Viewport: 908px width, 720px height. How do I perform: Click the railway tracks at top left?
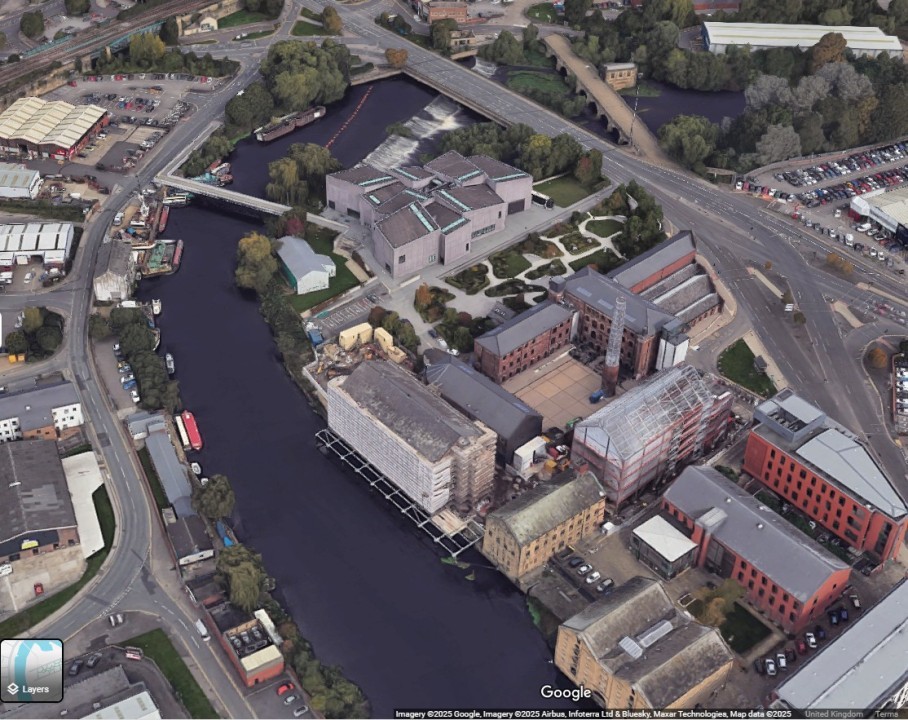[x=90, y=40]
